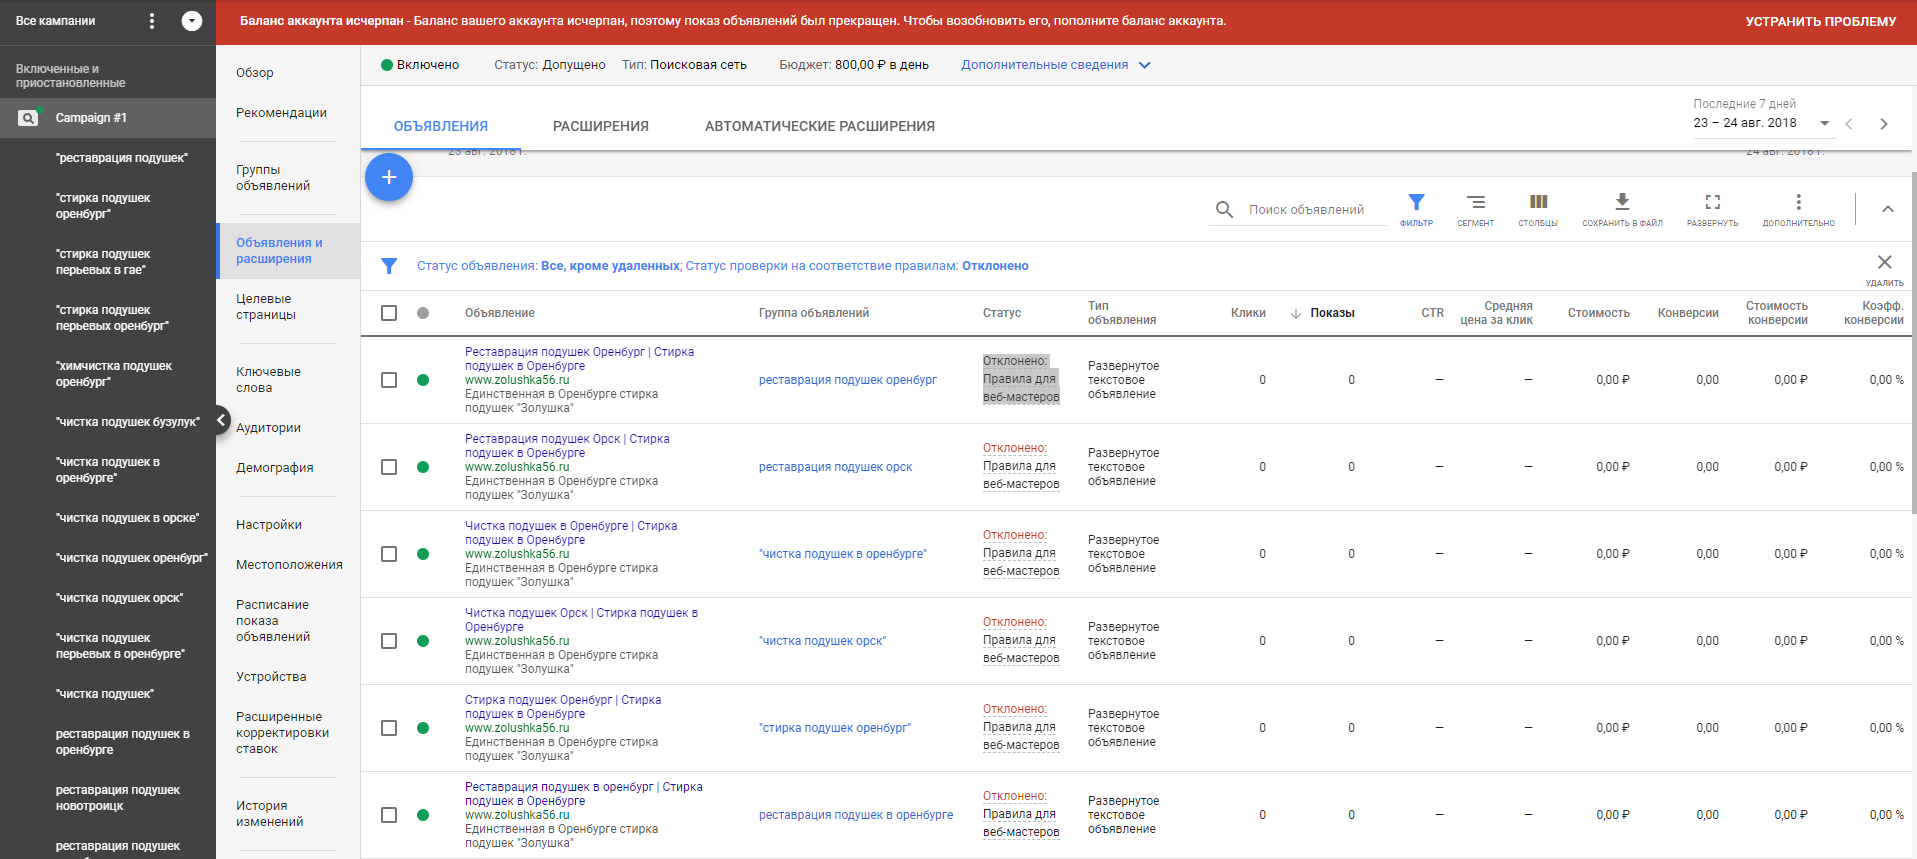Select "чистка подушек бузулук" ad group

[x=128, y=422]
